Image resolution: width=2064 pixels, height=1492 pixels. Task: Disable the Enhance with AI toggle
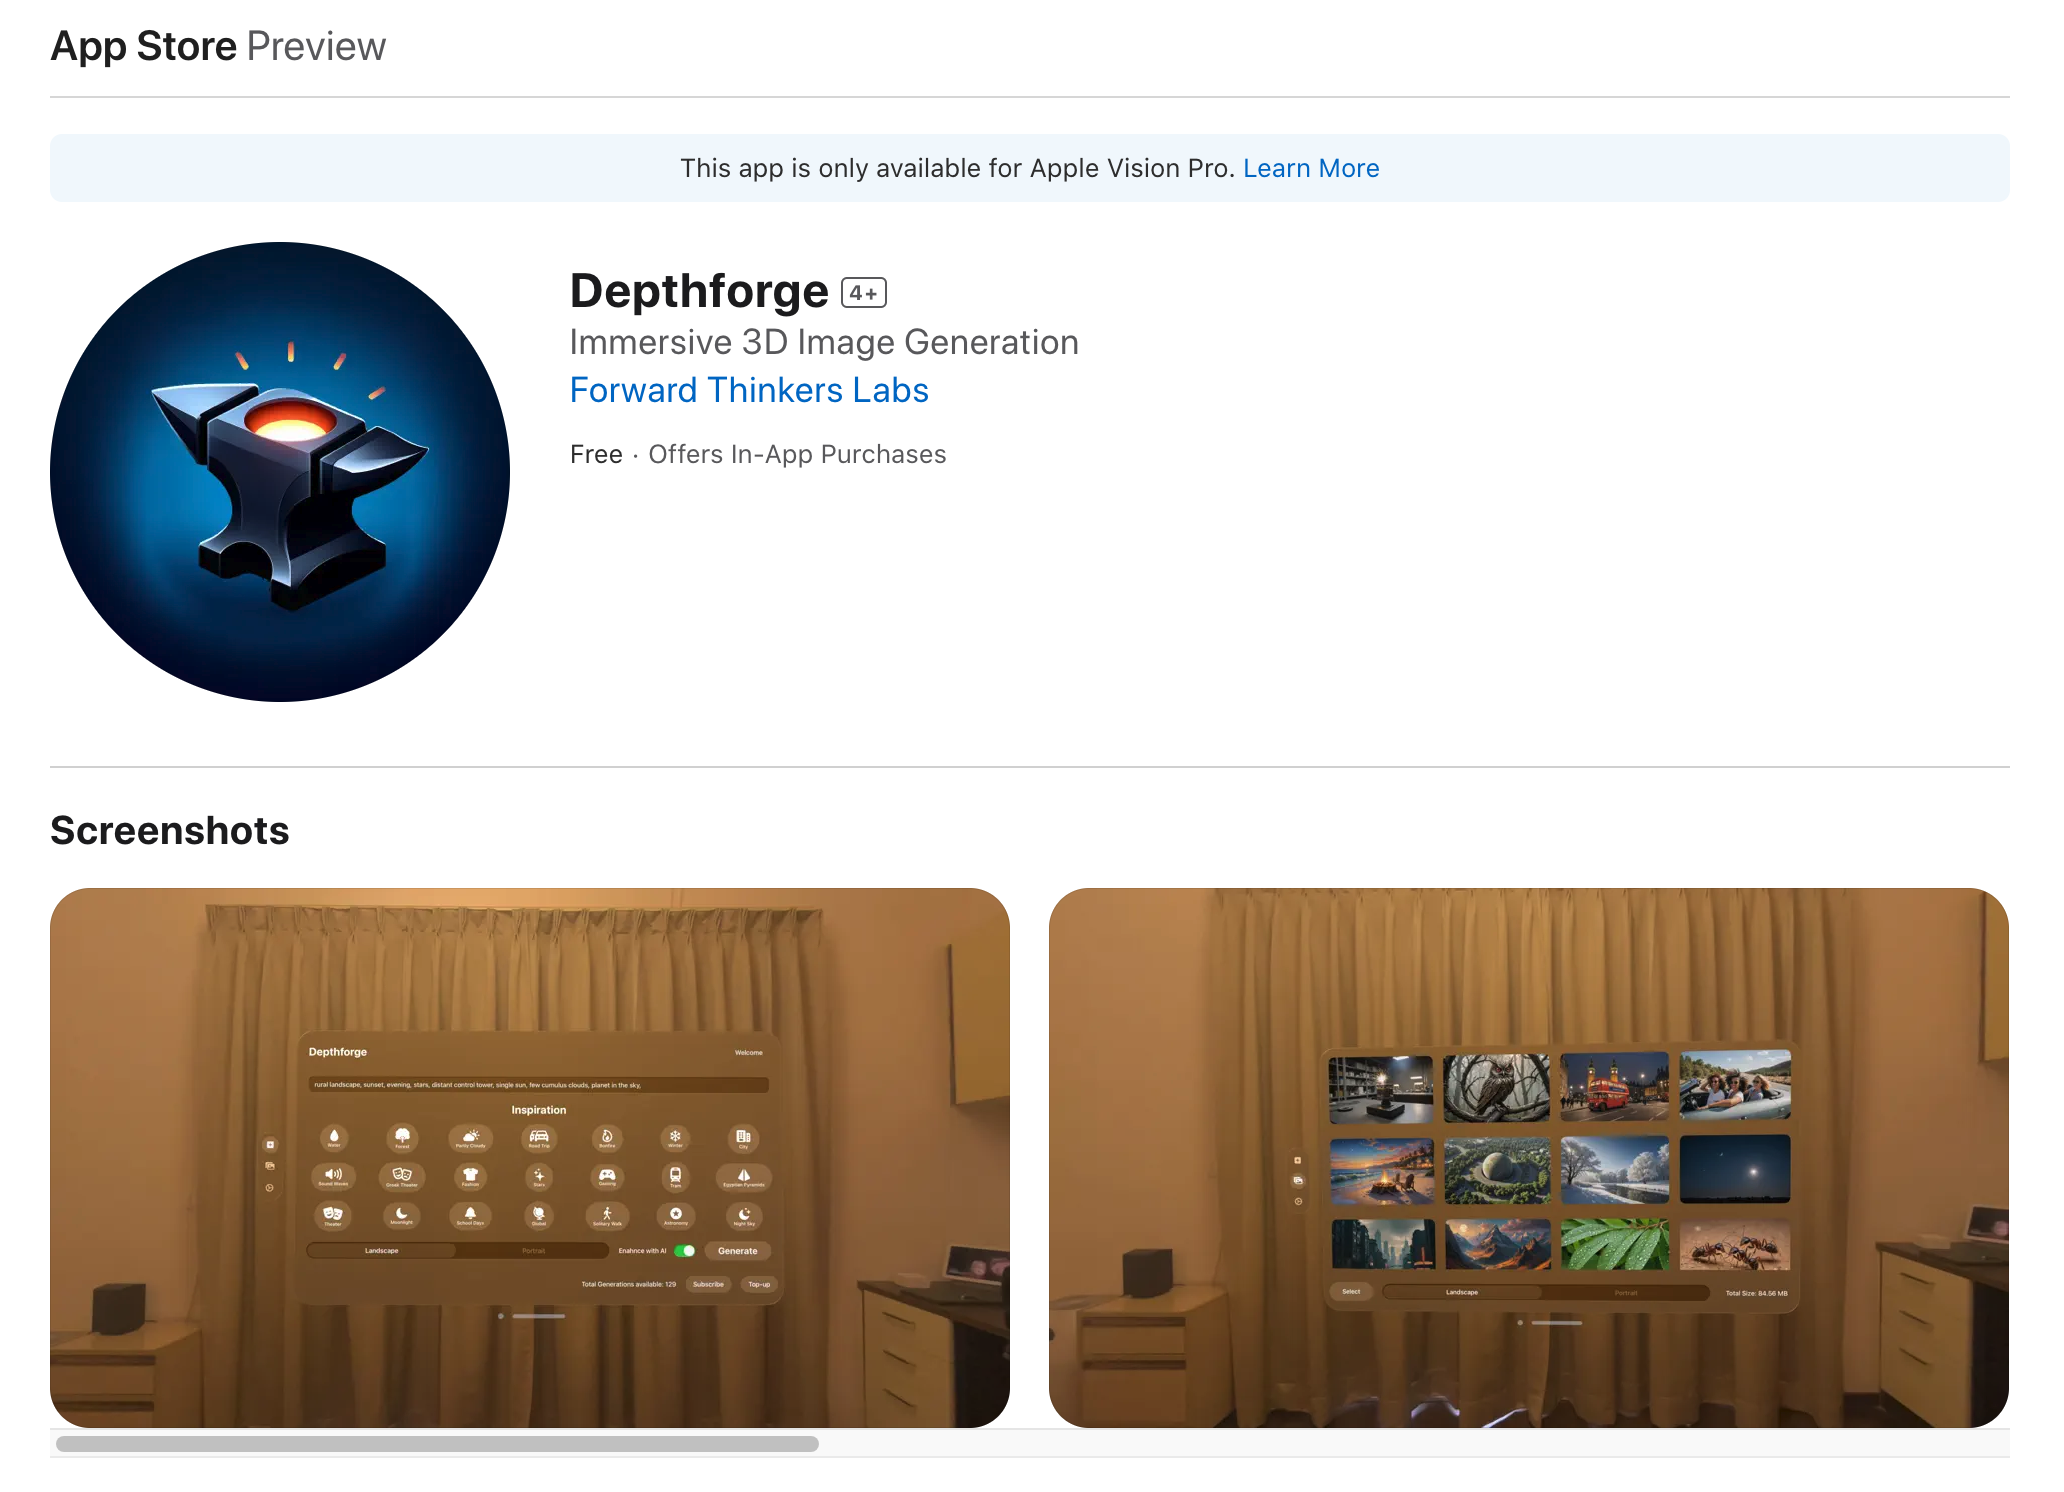(x=685, y=1251)
